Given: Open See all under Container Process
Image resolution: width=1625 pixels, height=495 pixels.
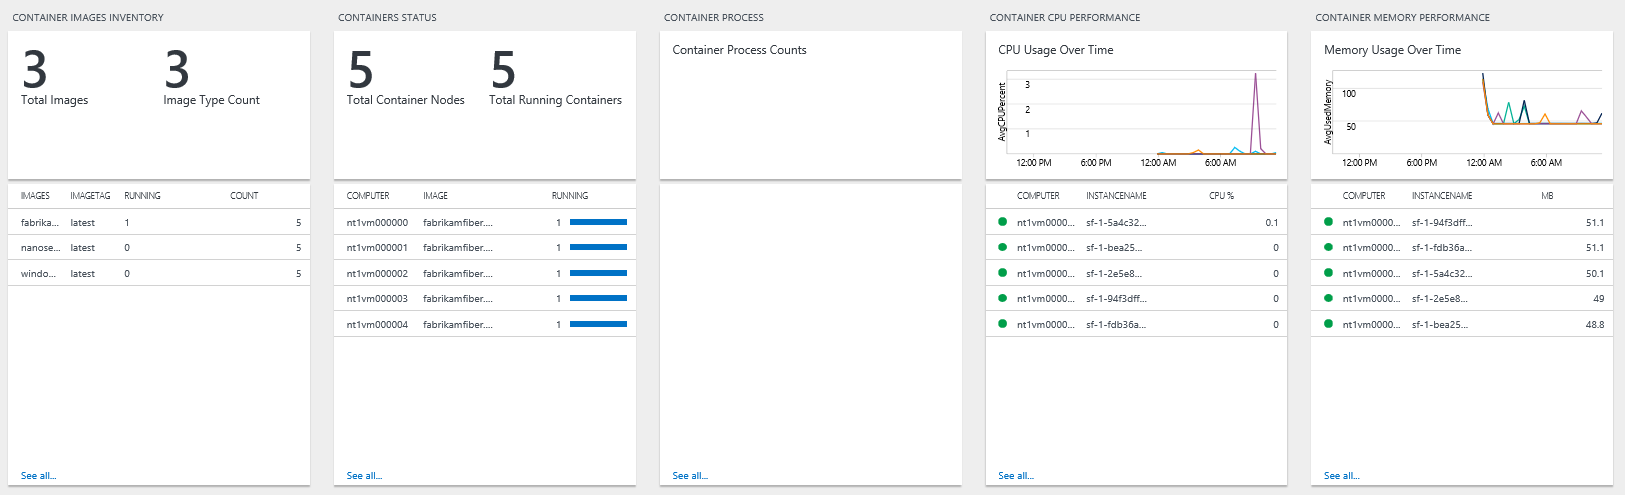Looking at the screenshot, I should pos(690,476).
